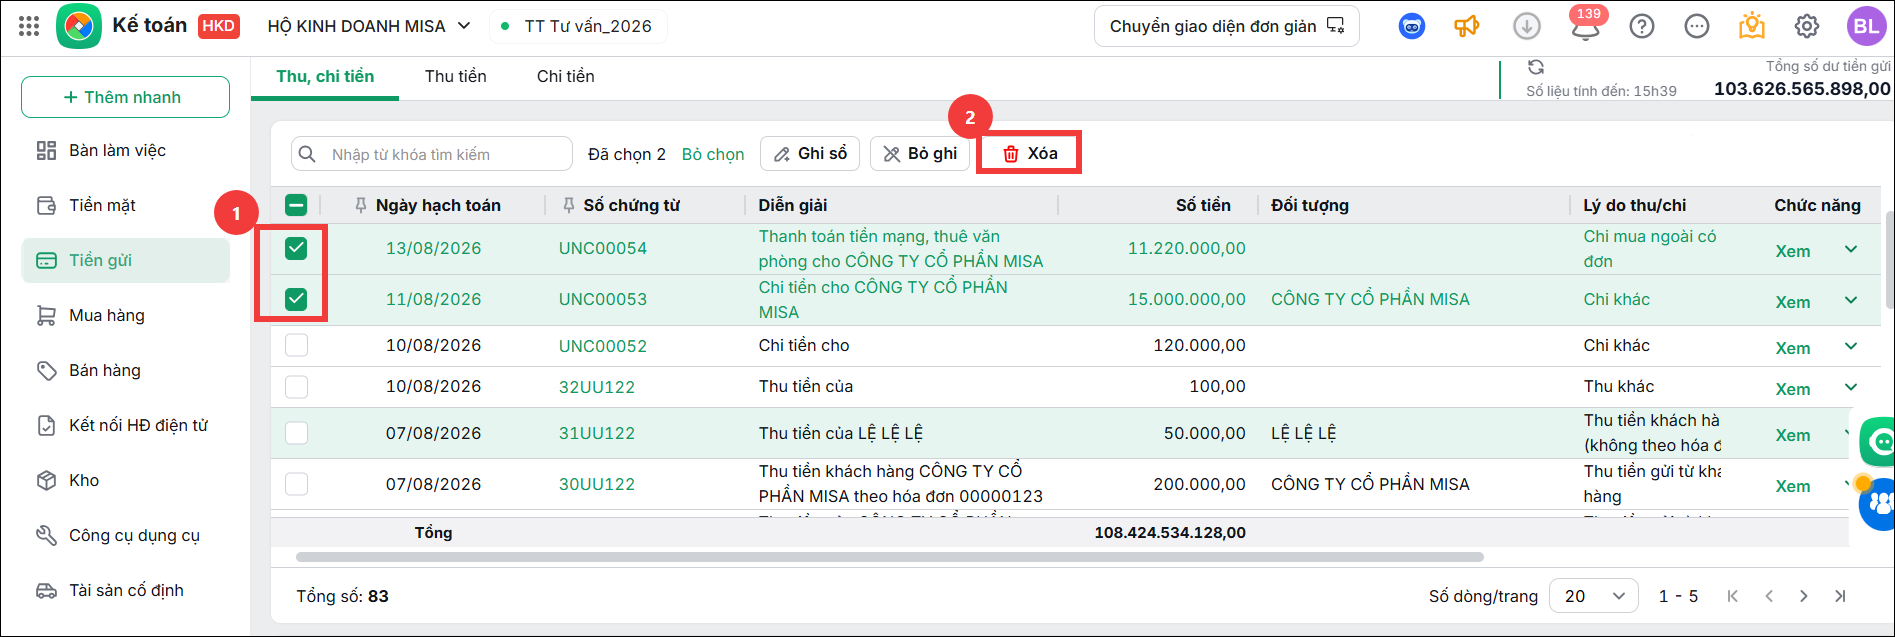Uncheck the row UNC00053 checkbox
This screenshot has width=1895, height=637.
coord(296,299)
